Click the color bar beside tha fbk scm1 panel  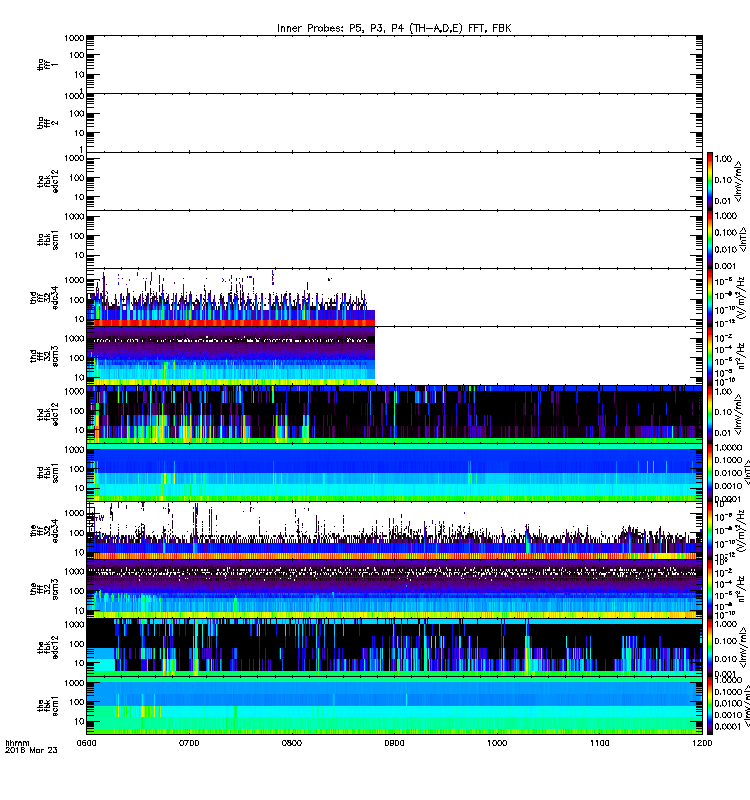pos(710,239)
